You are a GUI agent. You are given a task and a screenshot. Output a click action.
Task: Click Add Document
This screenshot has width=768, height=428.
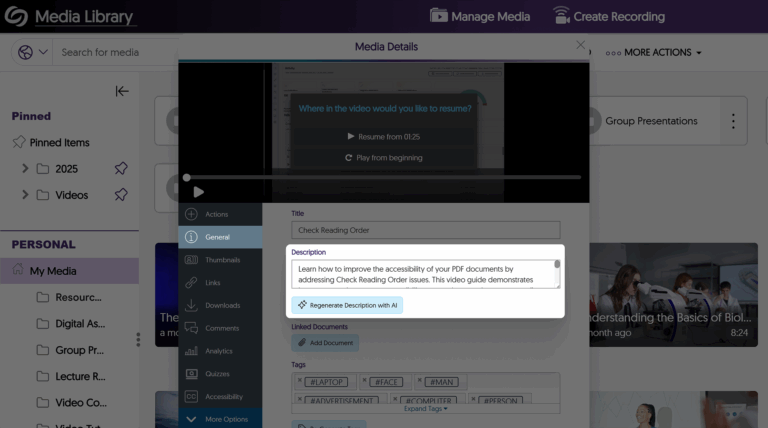pyautogui.click(x=325, y=343)
